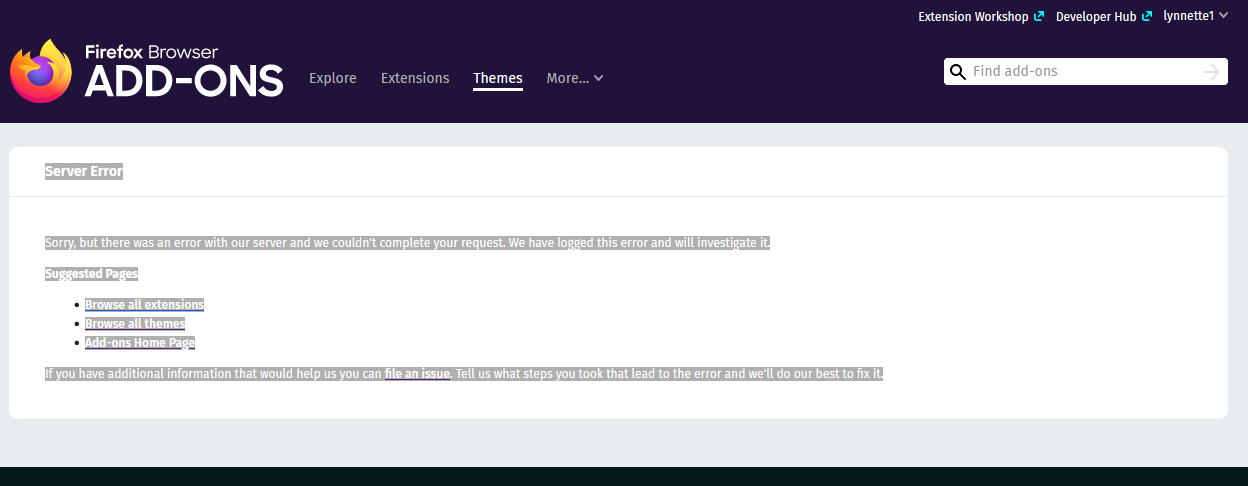This screenshot has height=486, width=1248.
Task: Open the Extensions section
Action: 415,78
